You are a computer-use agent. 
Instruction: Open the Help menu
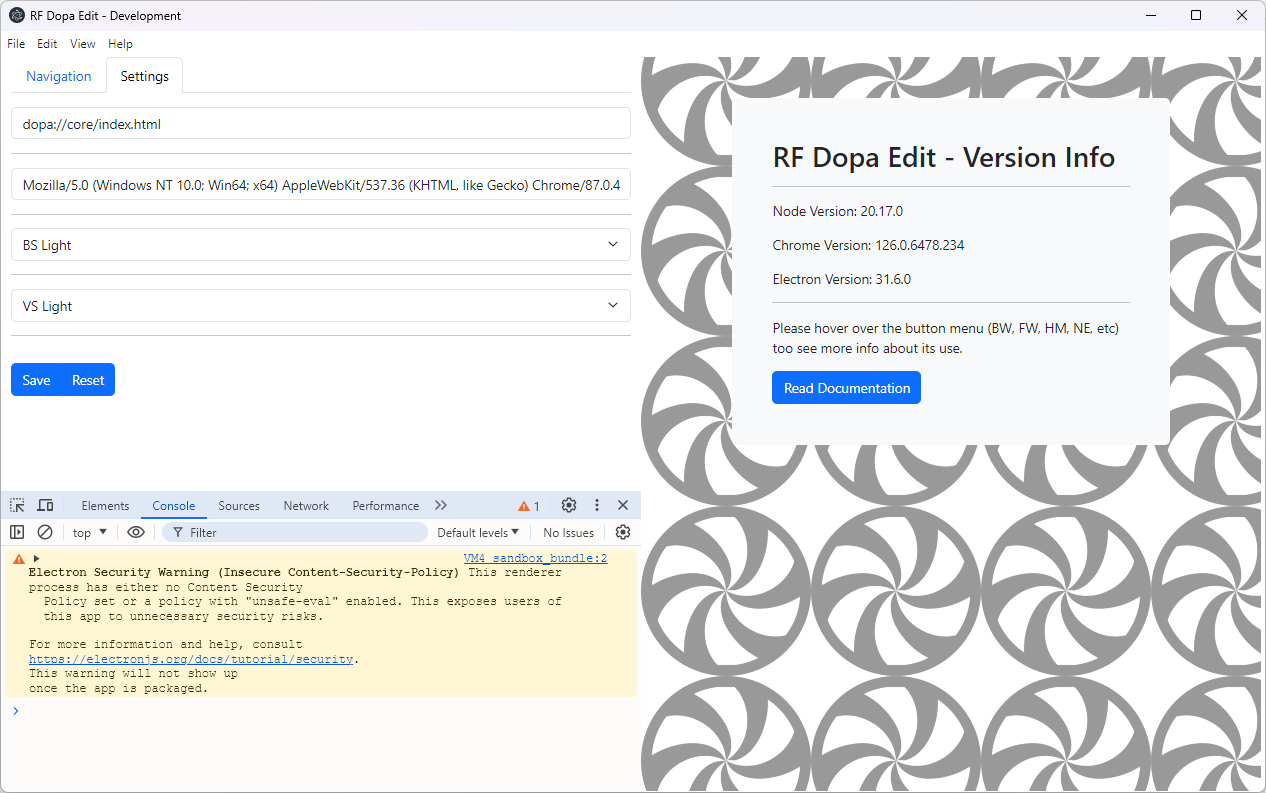click(120, 44)
